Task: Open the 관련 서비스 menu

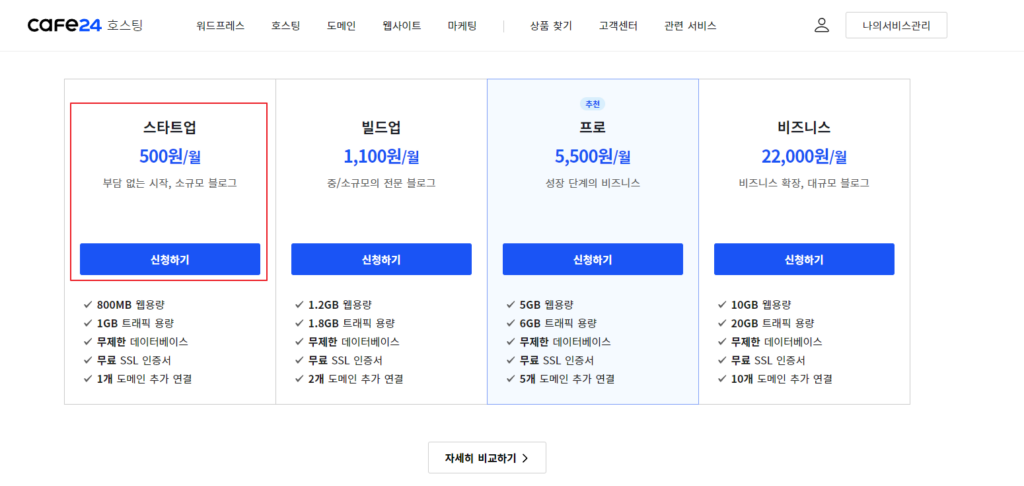Action: coord(690,26)
